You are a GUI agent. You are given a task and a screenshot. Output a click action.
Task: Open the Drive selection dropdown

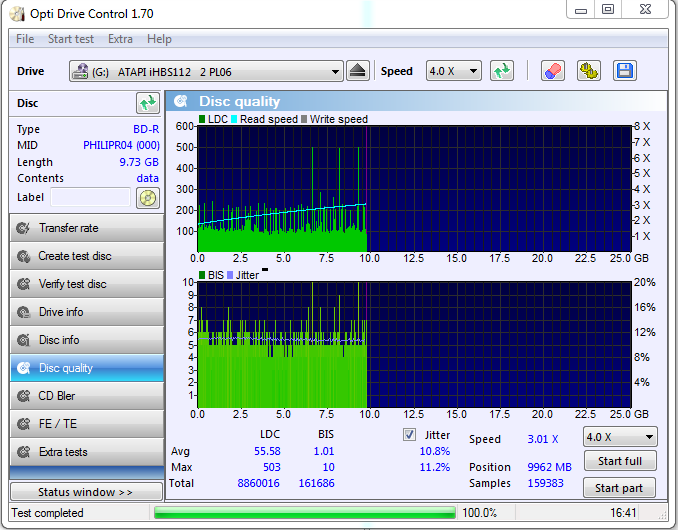pyautogui.click(x=206, y=71)
